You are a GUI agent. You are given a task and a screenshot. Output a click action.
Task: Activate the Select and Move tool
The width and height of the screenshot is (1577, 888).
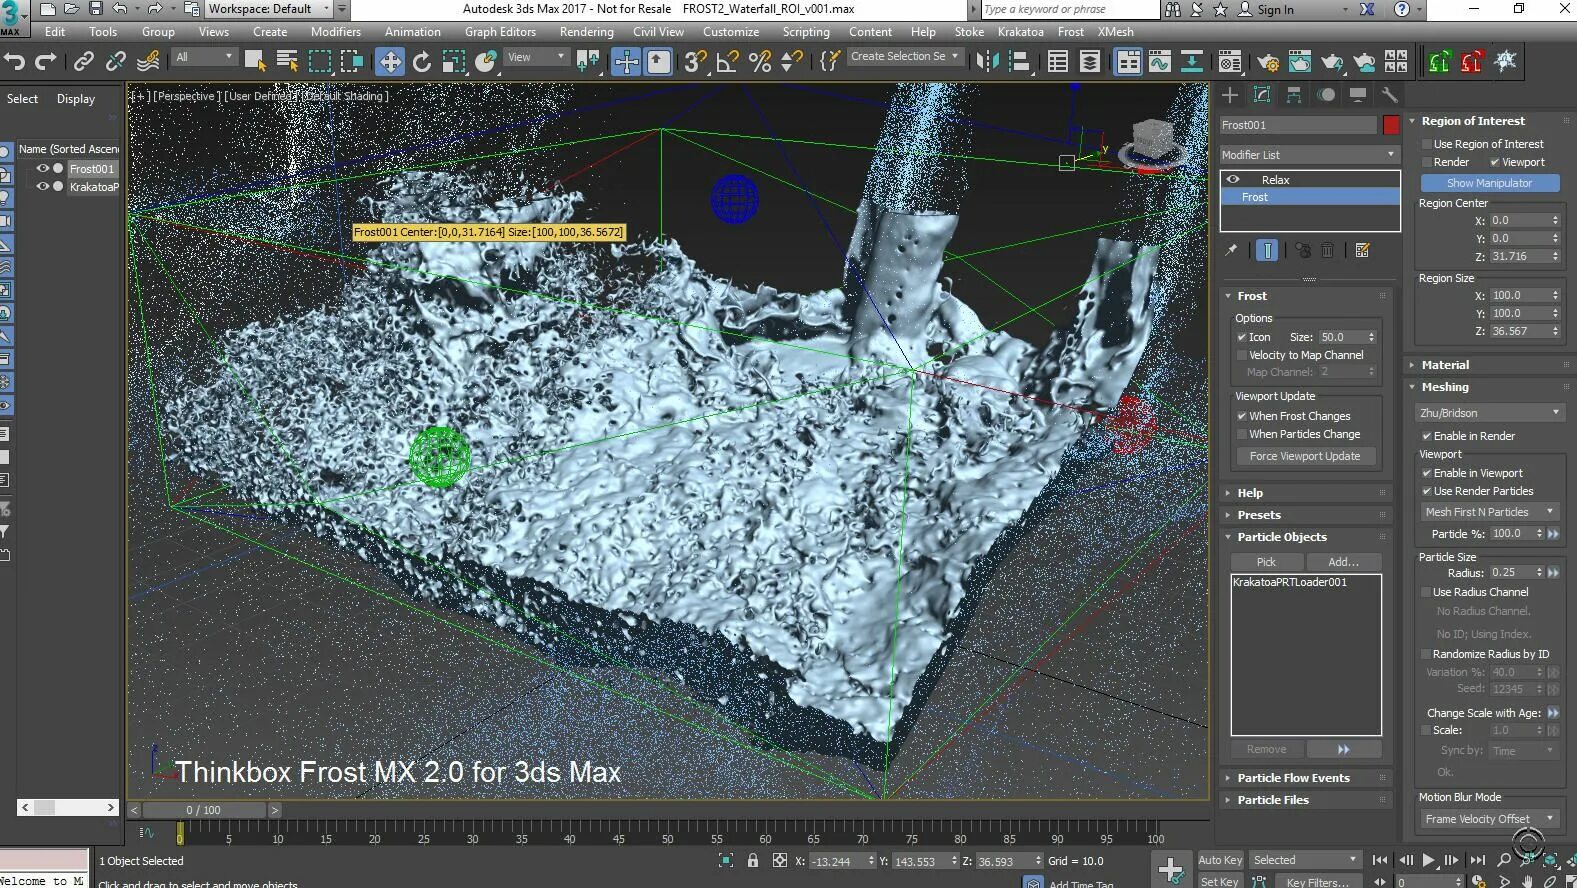click(x=389, y=62)
